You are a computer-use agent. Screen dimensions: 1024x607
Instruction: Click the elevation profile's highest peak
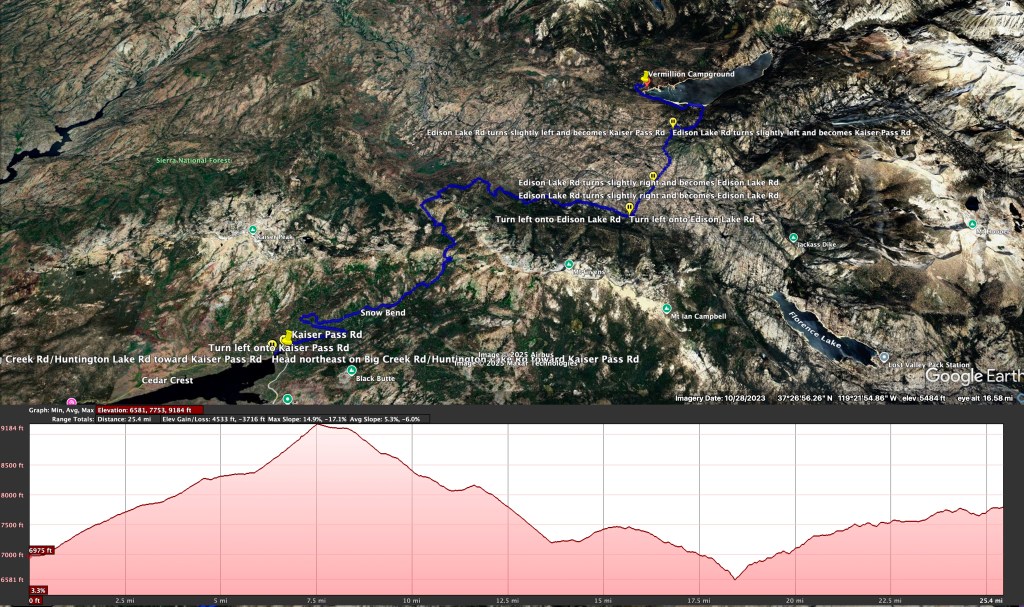[318, 425]
